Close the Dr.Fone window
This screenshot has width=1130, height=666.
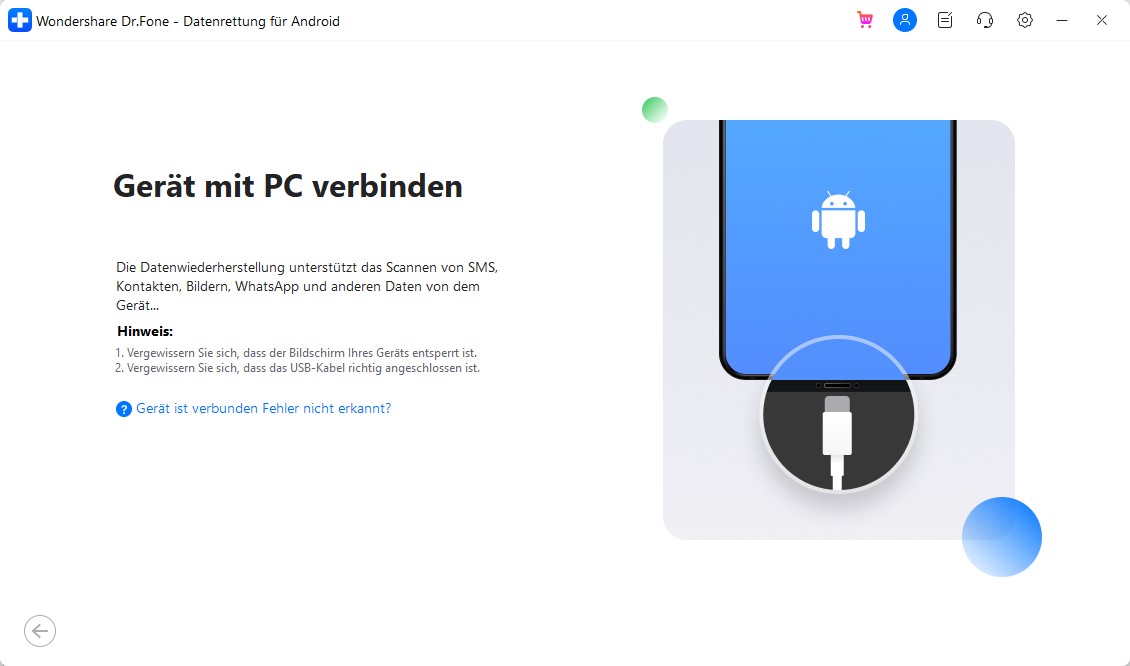[x=1101, y=20]
